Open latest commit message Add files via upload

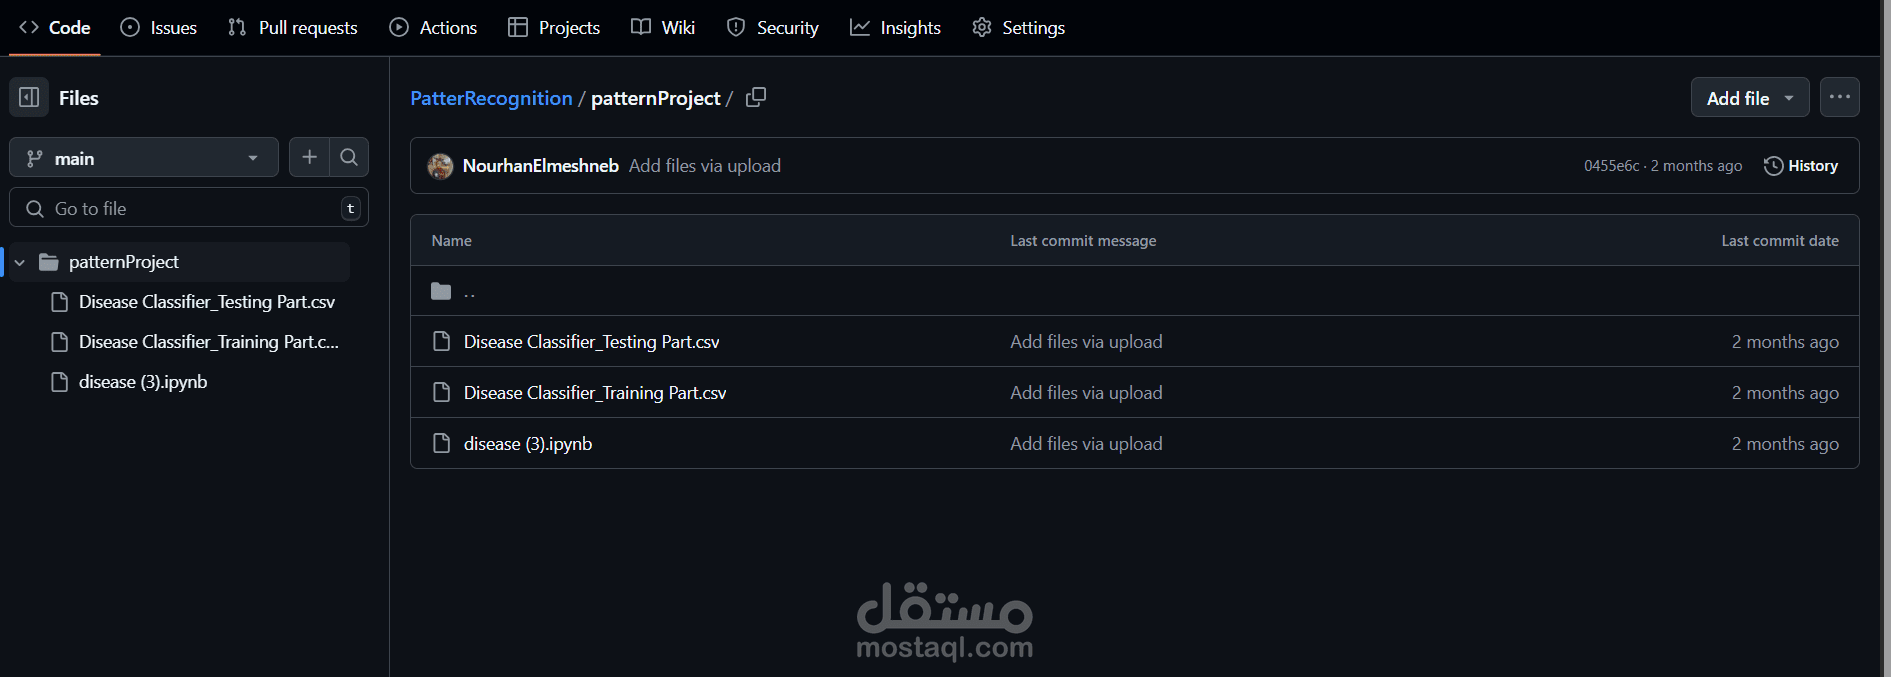pyautogui.click(x=705, y=166)
